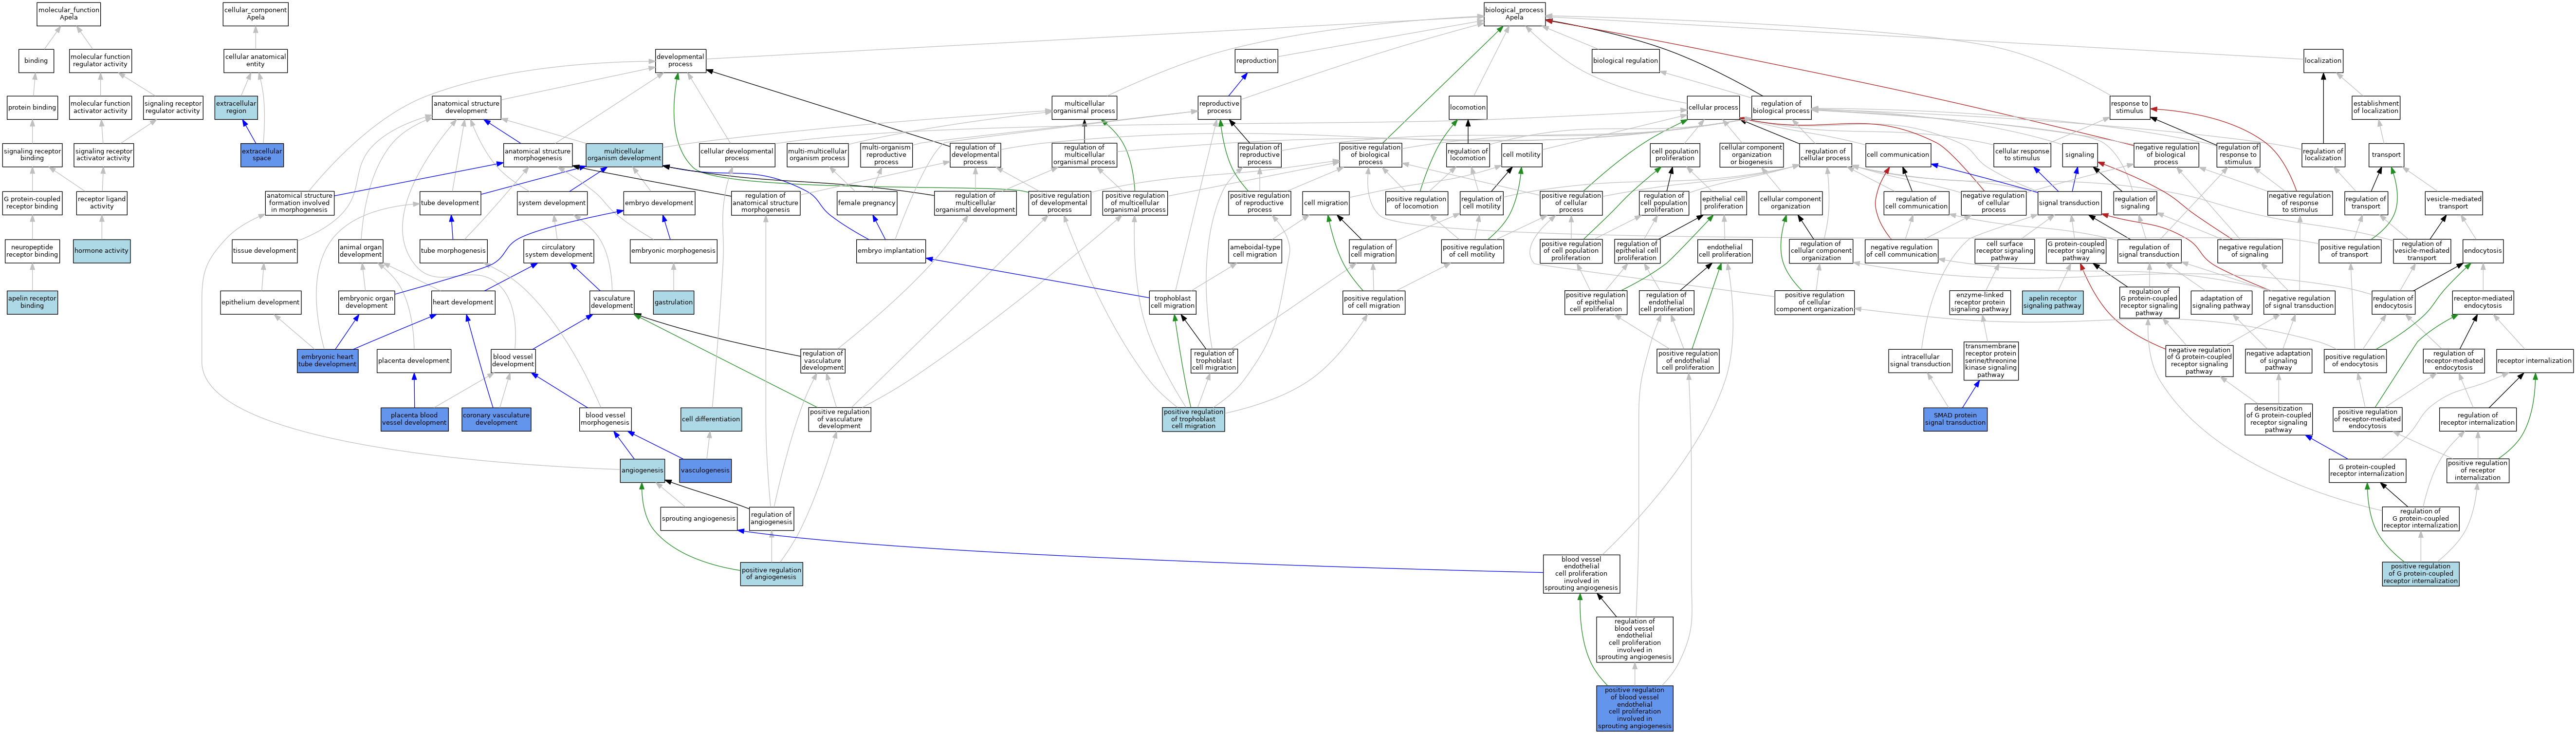Click the 'circulatory system development' node
Screen dimensions: 2576x734
[558, 251]
